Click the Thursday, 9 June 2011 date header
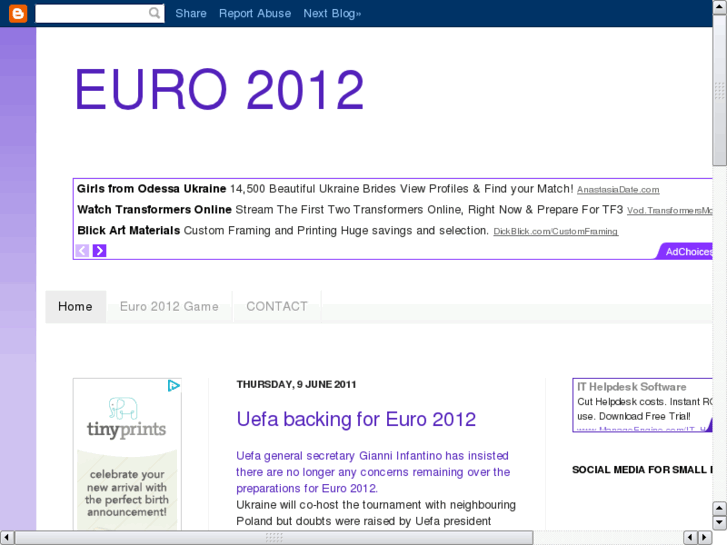The height and width of the screenshot is (545, 727). 296,385
